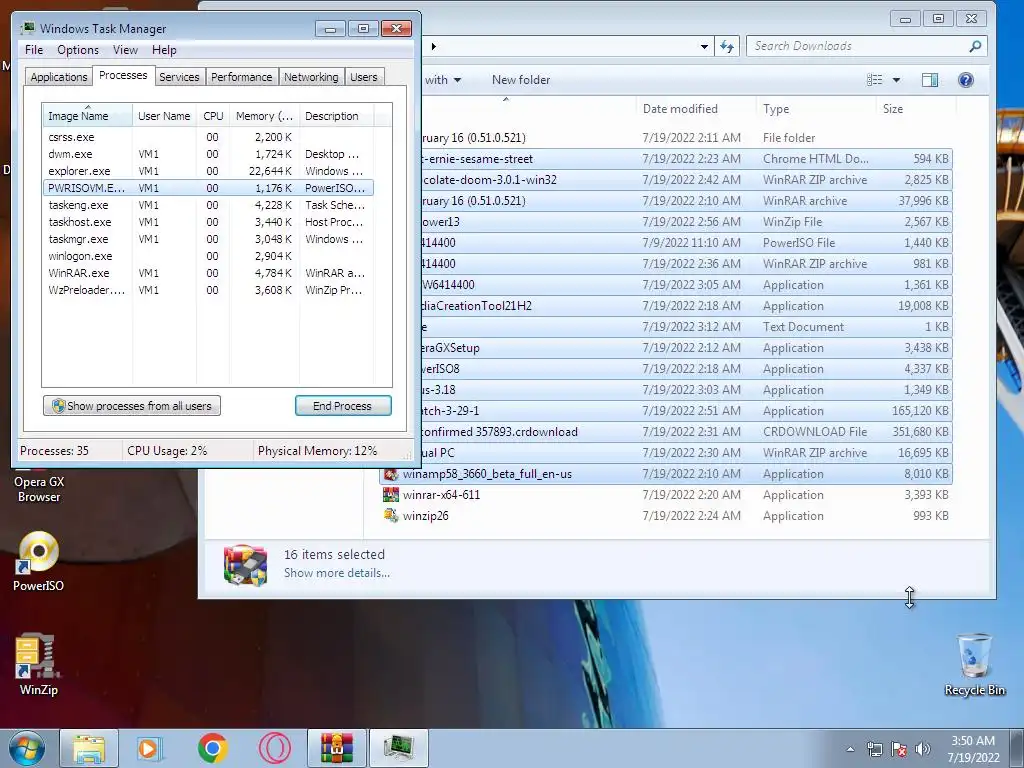
Task: Switch to Applications tab
Action: click(x=59, y=76)
